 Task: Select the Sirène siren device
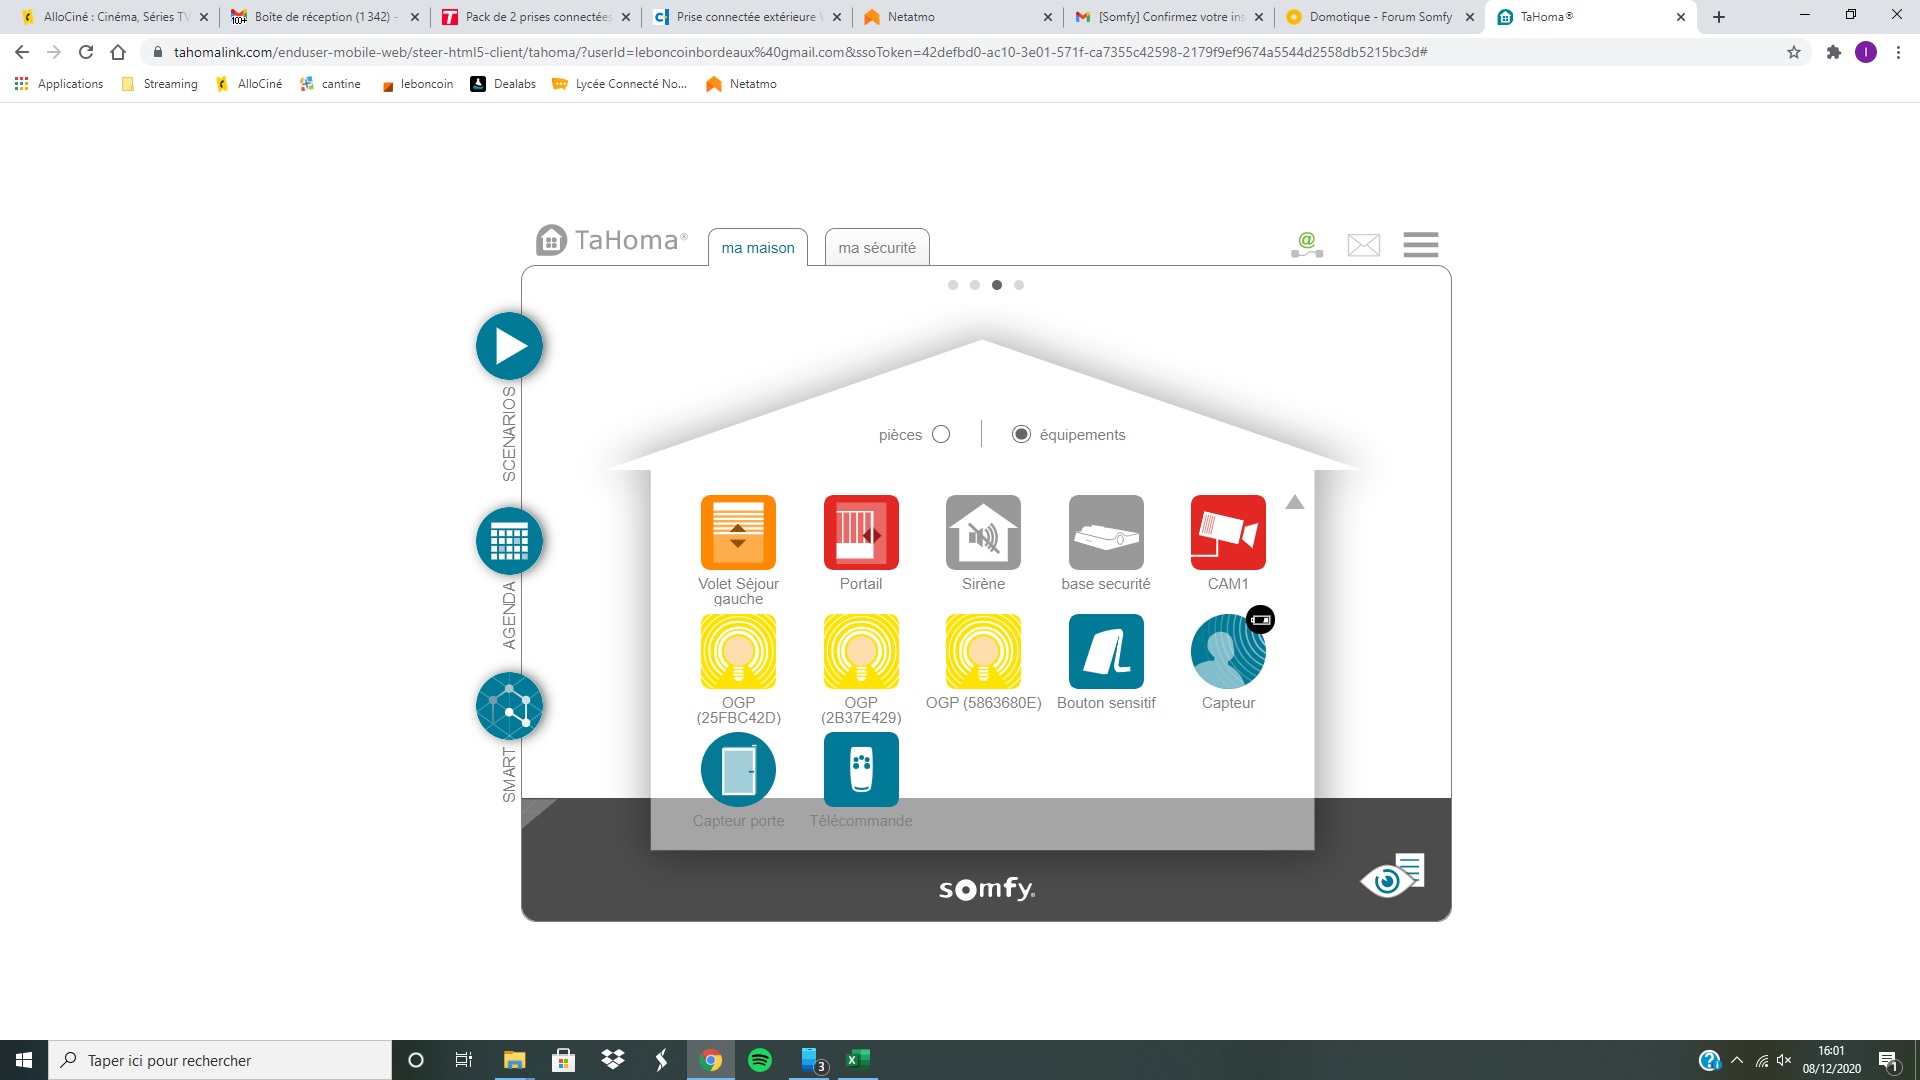pos(983,532)
